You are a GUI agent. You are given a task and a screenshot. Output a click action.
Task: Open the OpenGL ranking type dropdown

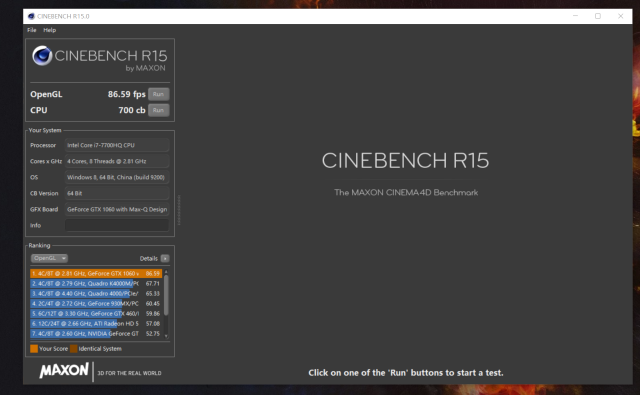[x=49, y=258]
